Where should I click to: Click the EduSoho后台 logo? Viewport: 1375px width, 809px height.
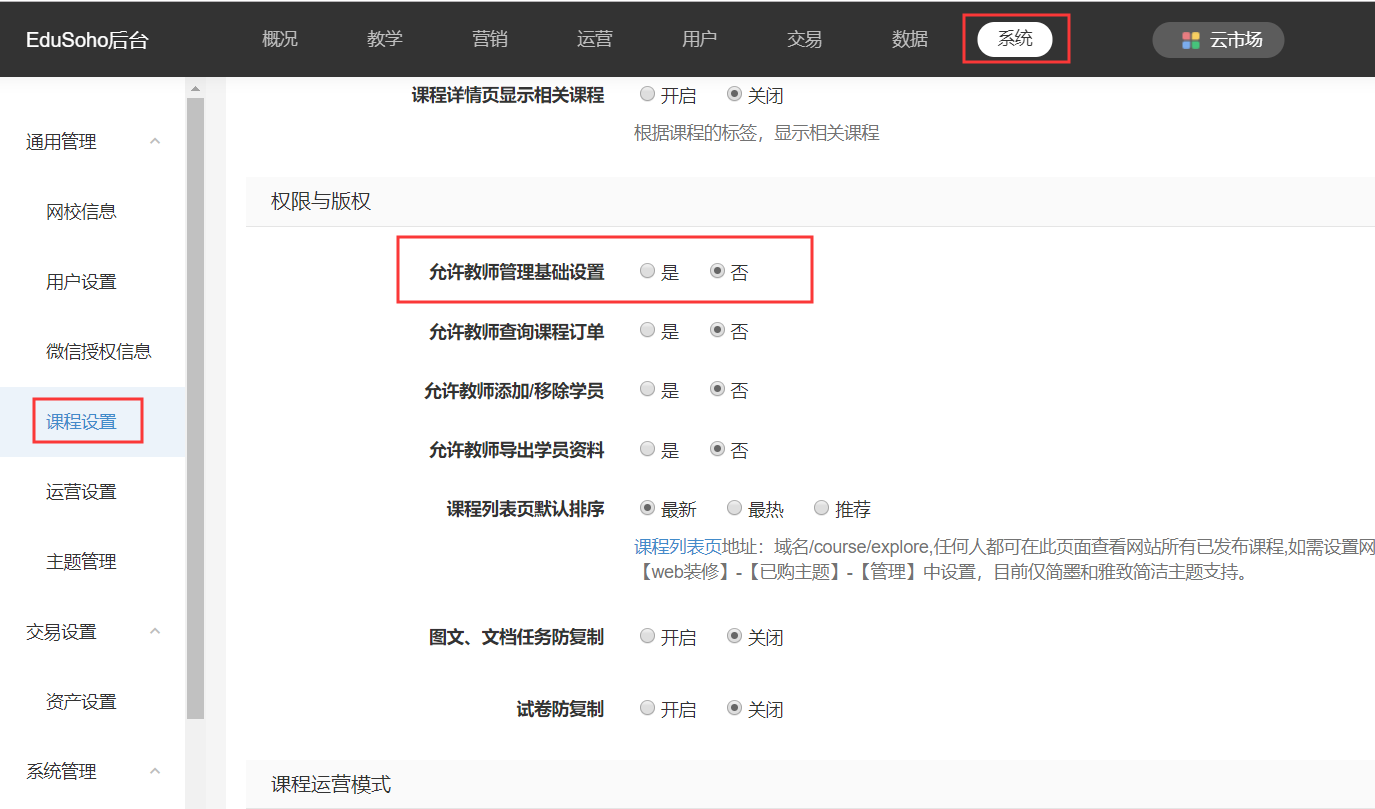87,40
